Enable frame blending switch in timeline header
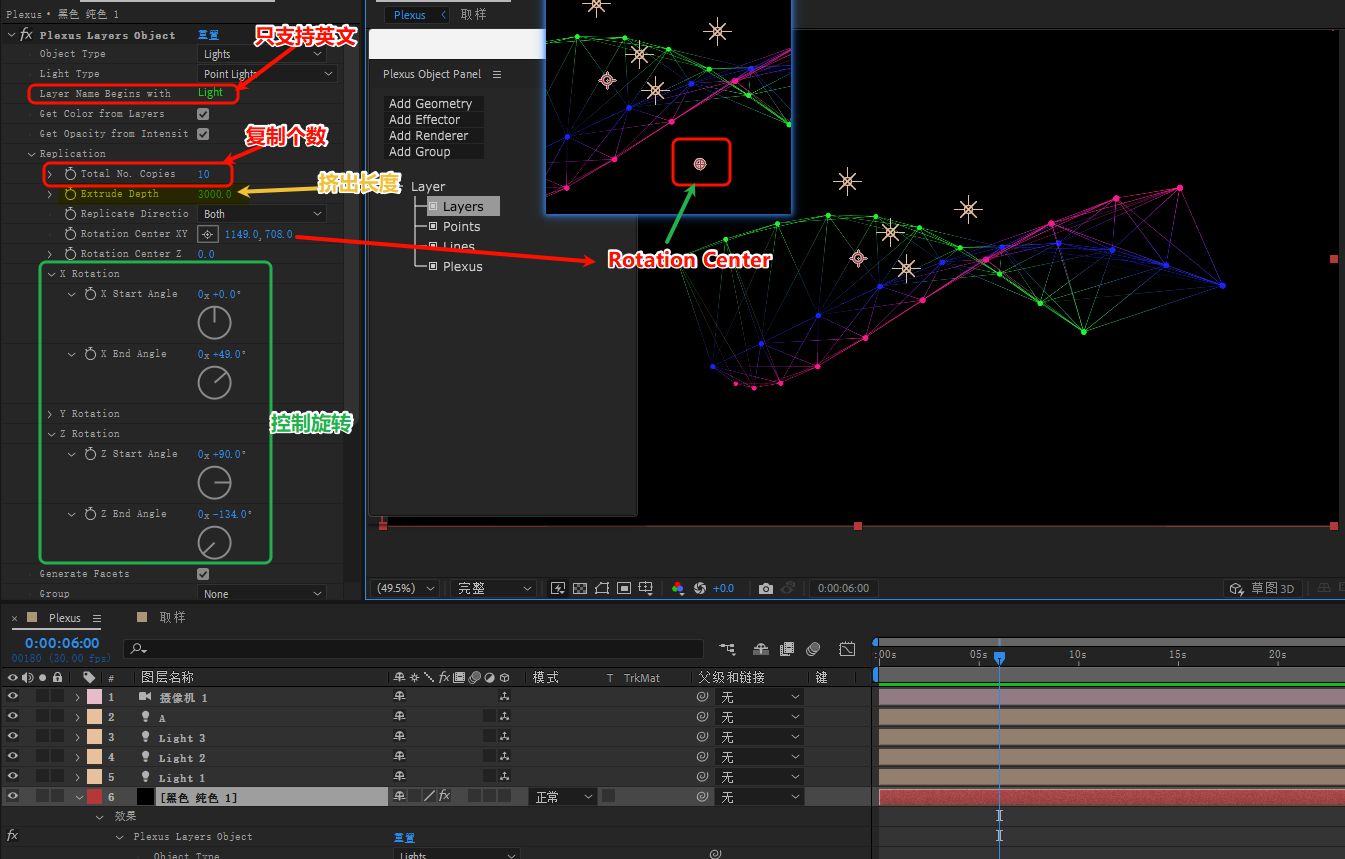 click(787, 649)
